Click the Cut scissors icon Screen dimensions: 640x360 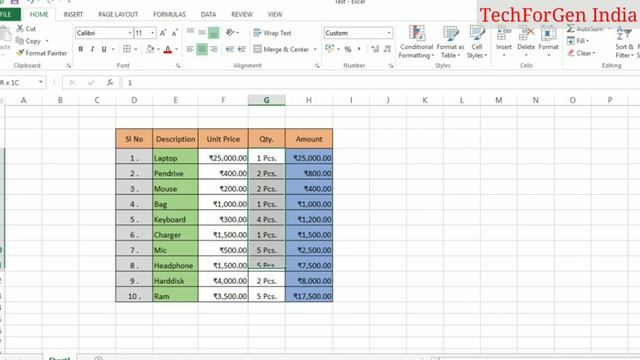coord(20,29)
